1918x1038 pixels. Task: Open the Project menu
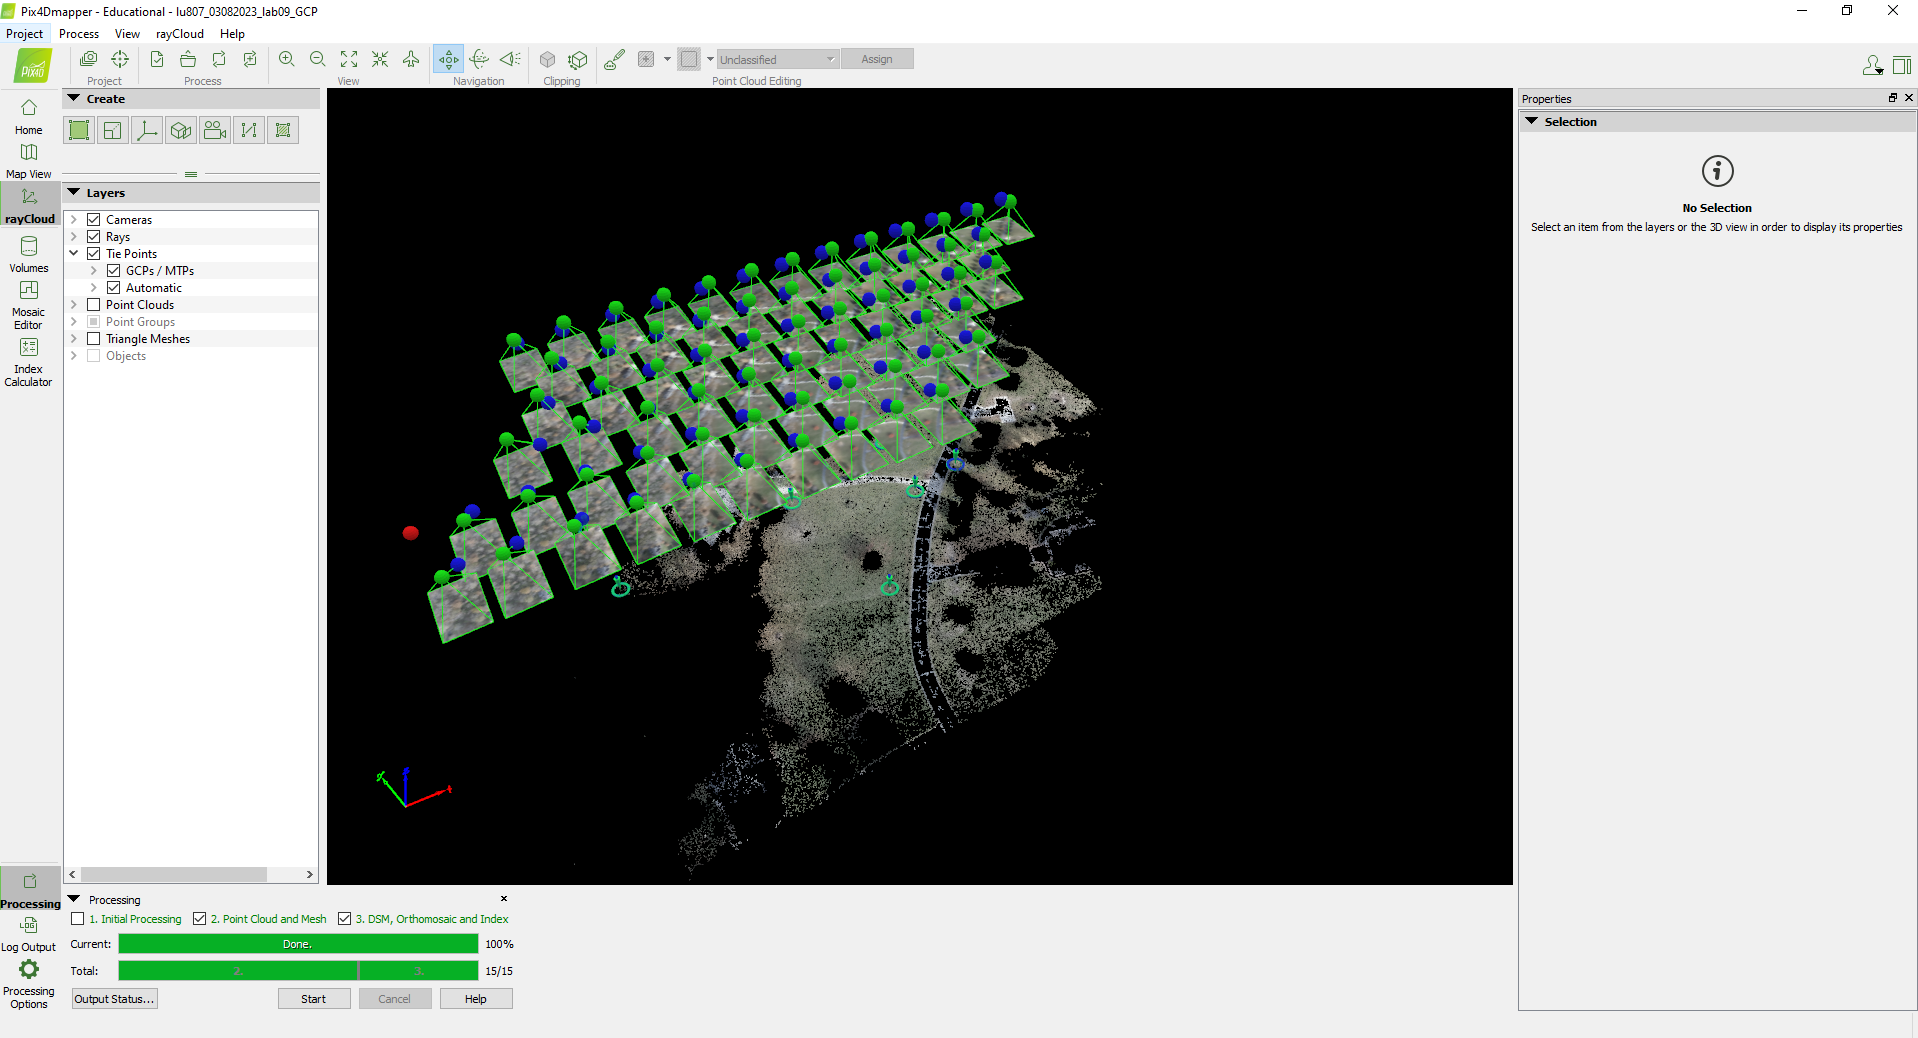(25, 34)
